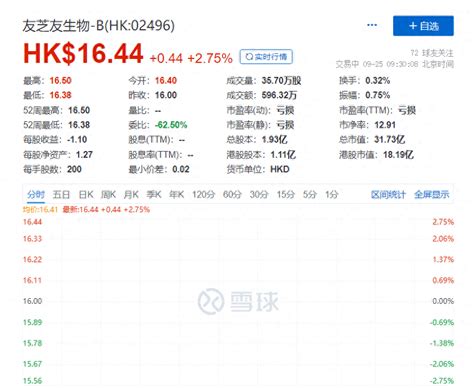The image size is (474, 388).
Task: Click the 总市值 value 31.73亿
Action: 390,139
